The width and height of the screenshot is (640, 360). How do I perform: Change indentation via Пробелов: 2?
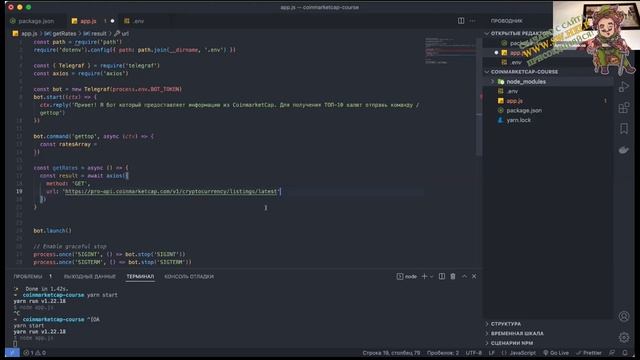coord(443,353)
